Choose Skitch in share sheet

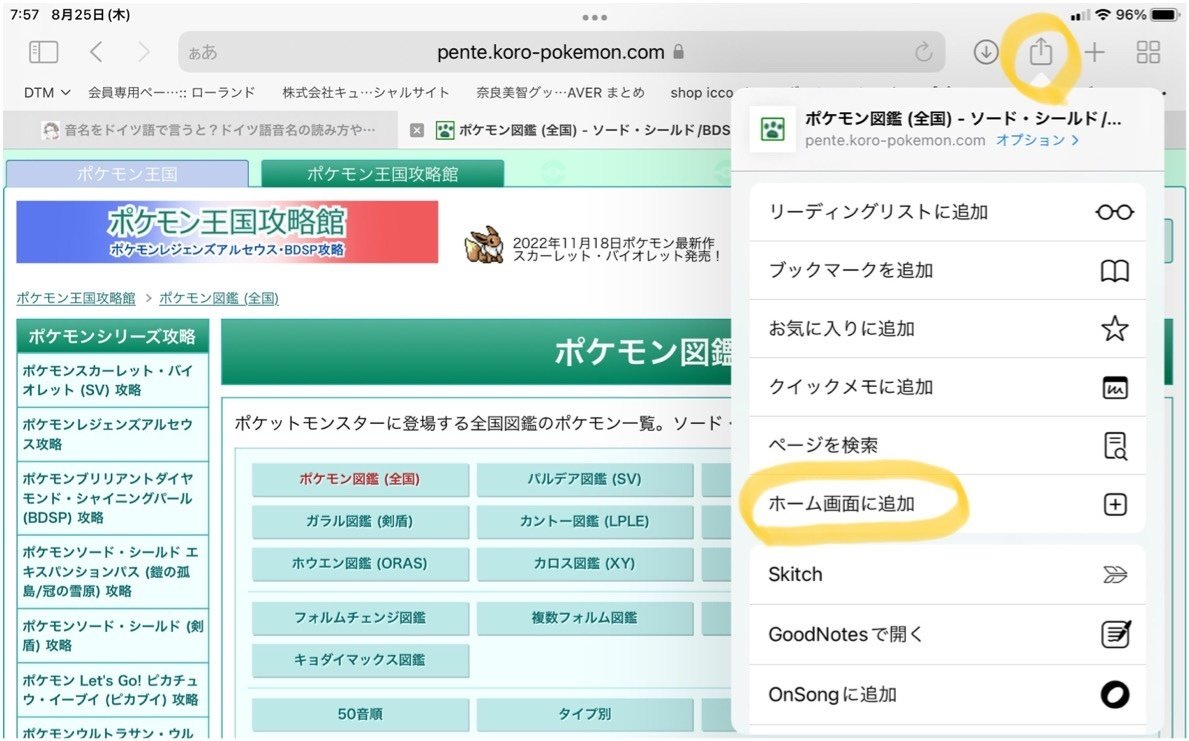pos(947,575)
